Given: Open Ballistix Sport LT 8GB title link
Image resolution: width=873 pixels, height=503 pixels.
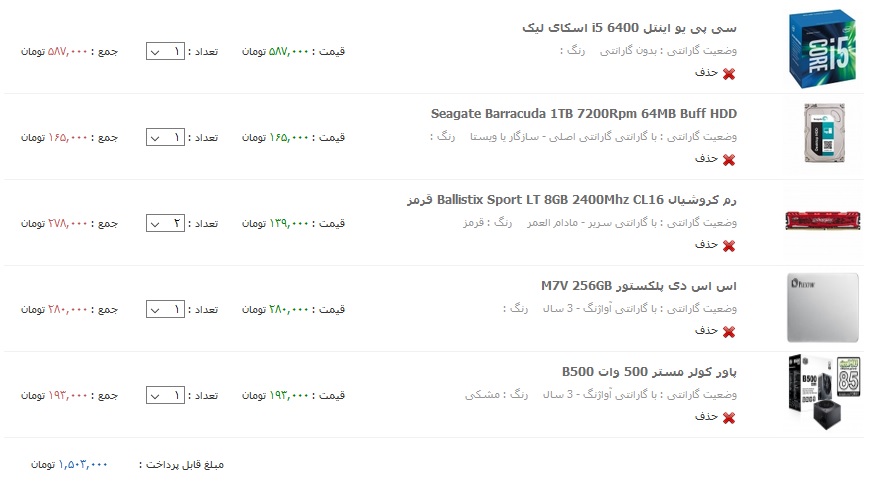Looking at the screenshot, I should (x=572, y=200).
